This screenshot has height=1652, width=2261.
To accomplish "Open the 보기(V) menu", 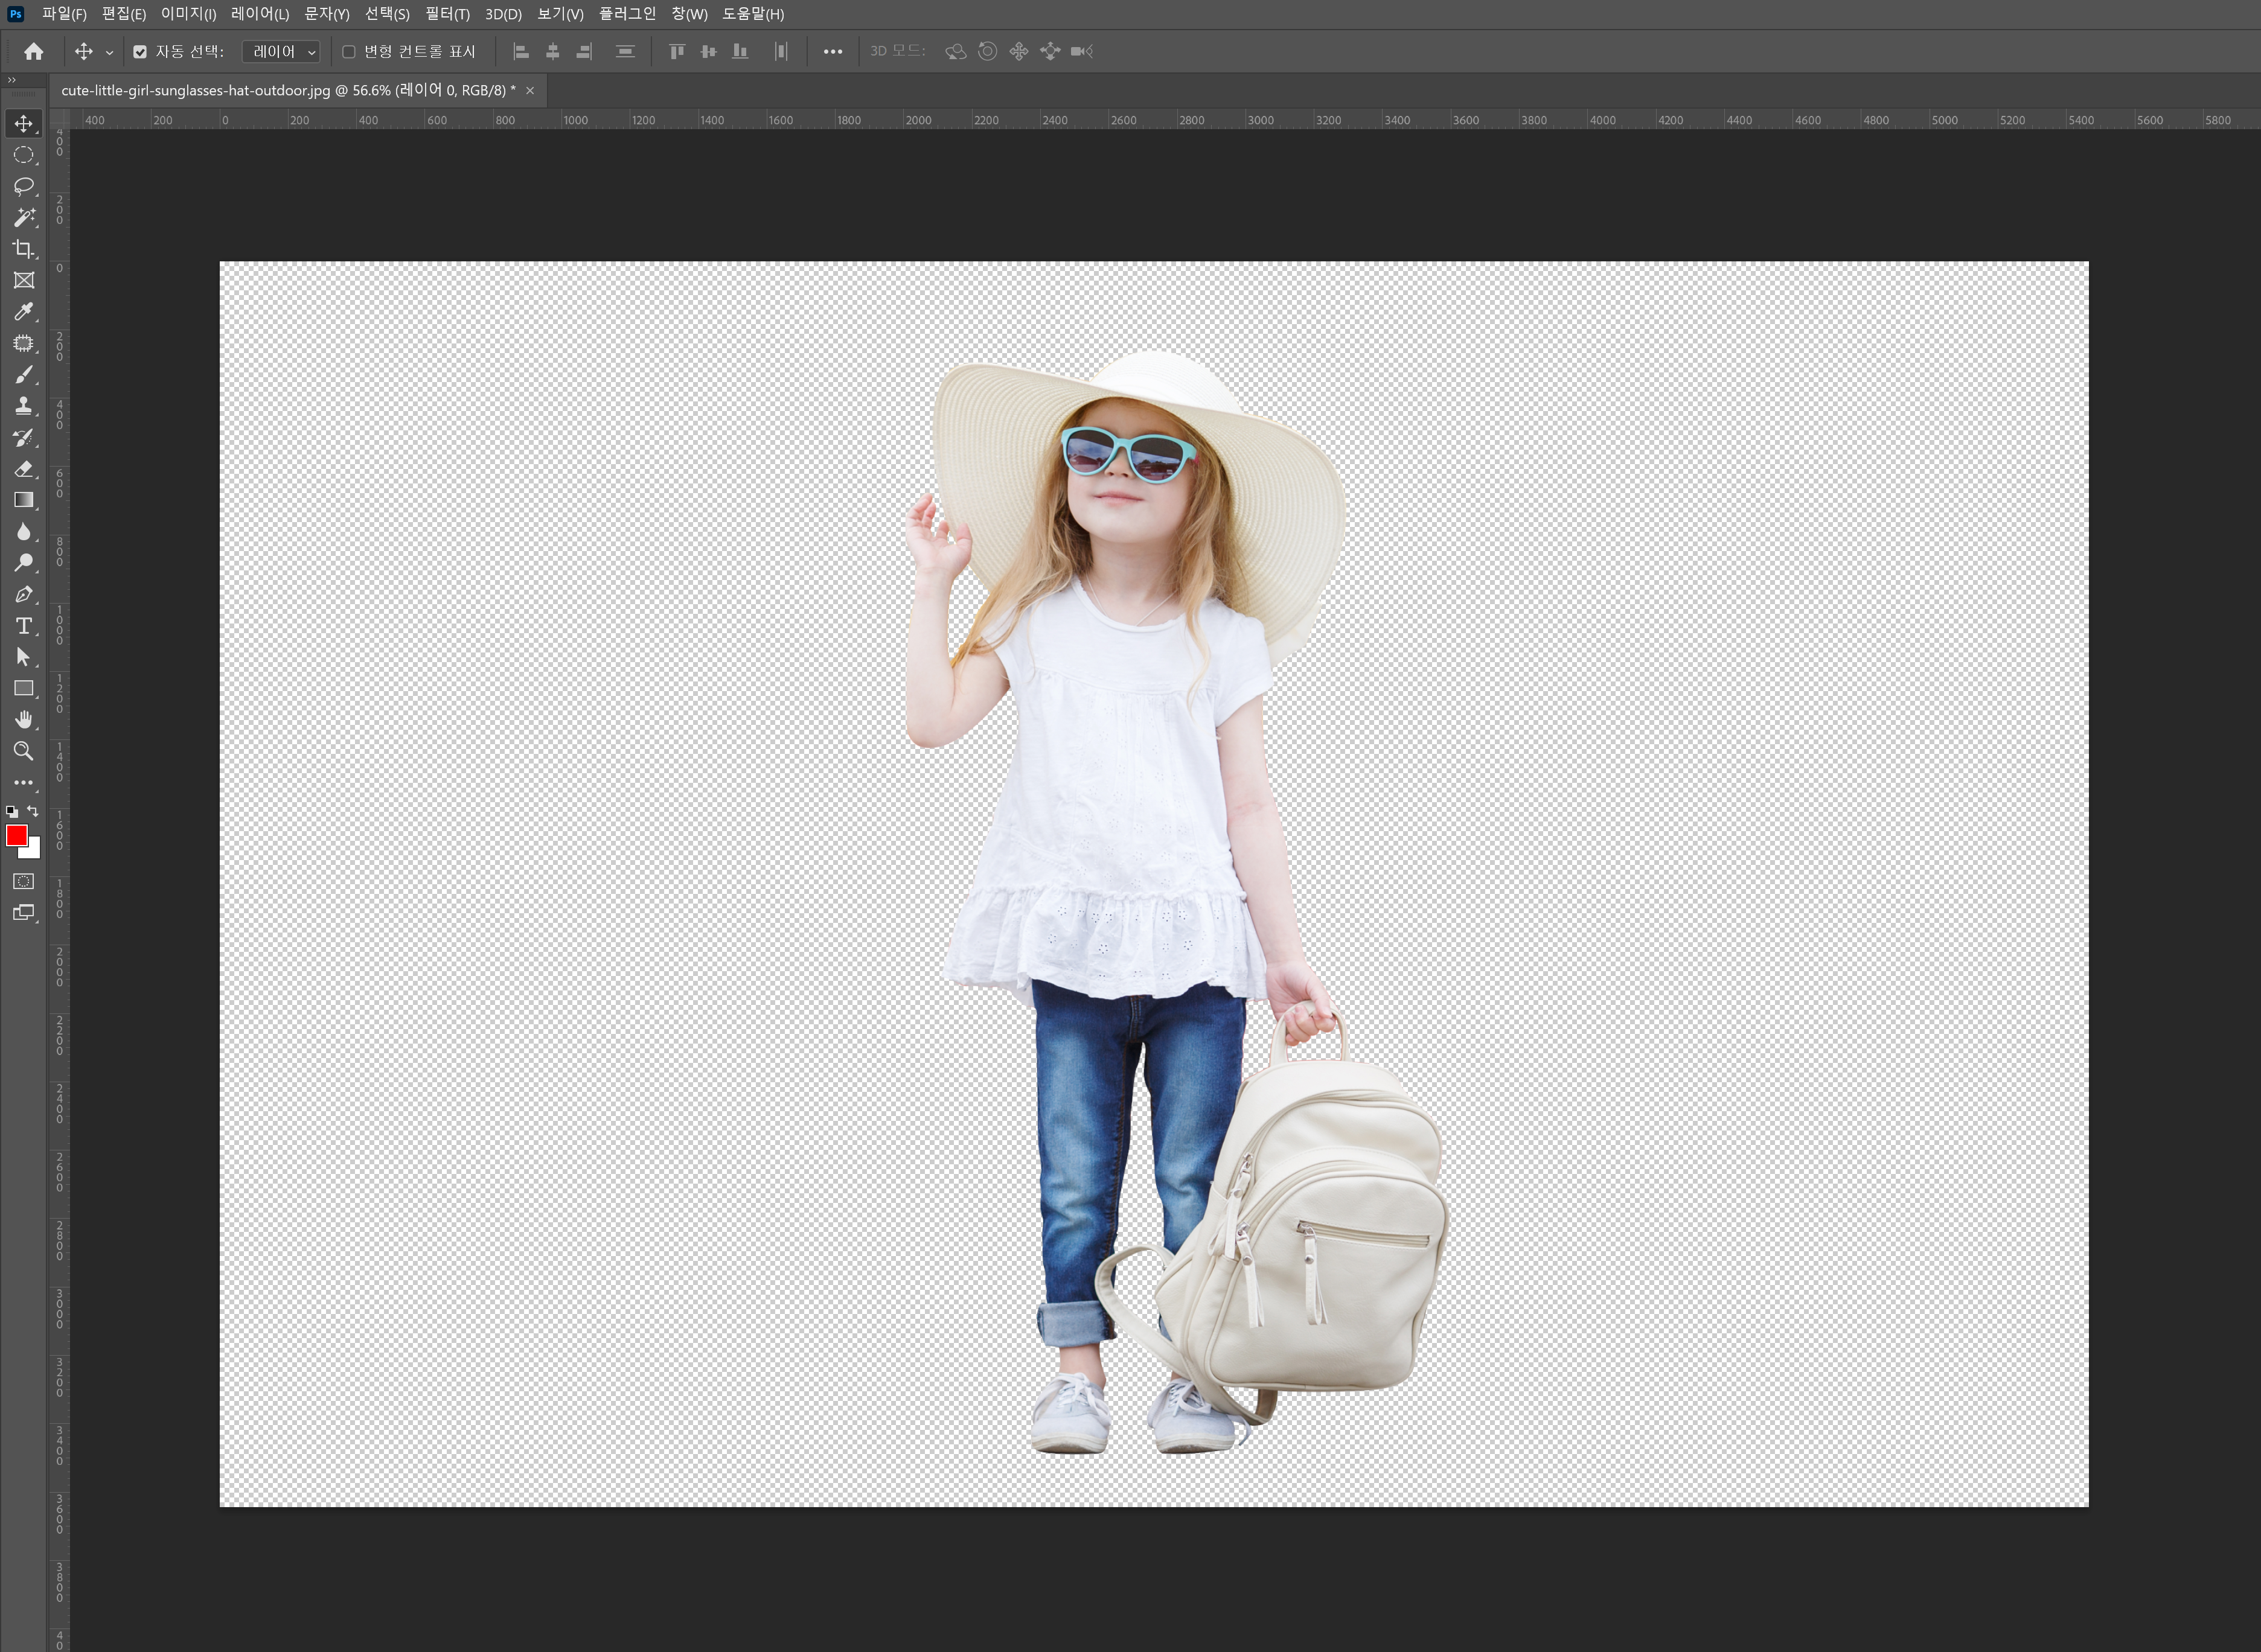I will point(560,14).
